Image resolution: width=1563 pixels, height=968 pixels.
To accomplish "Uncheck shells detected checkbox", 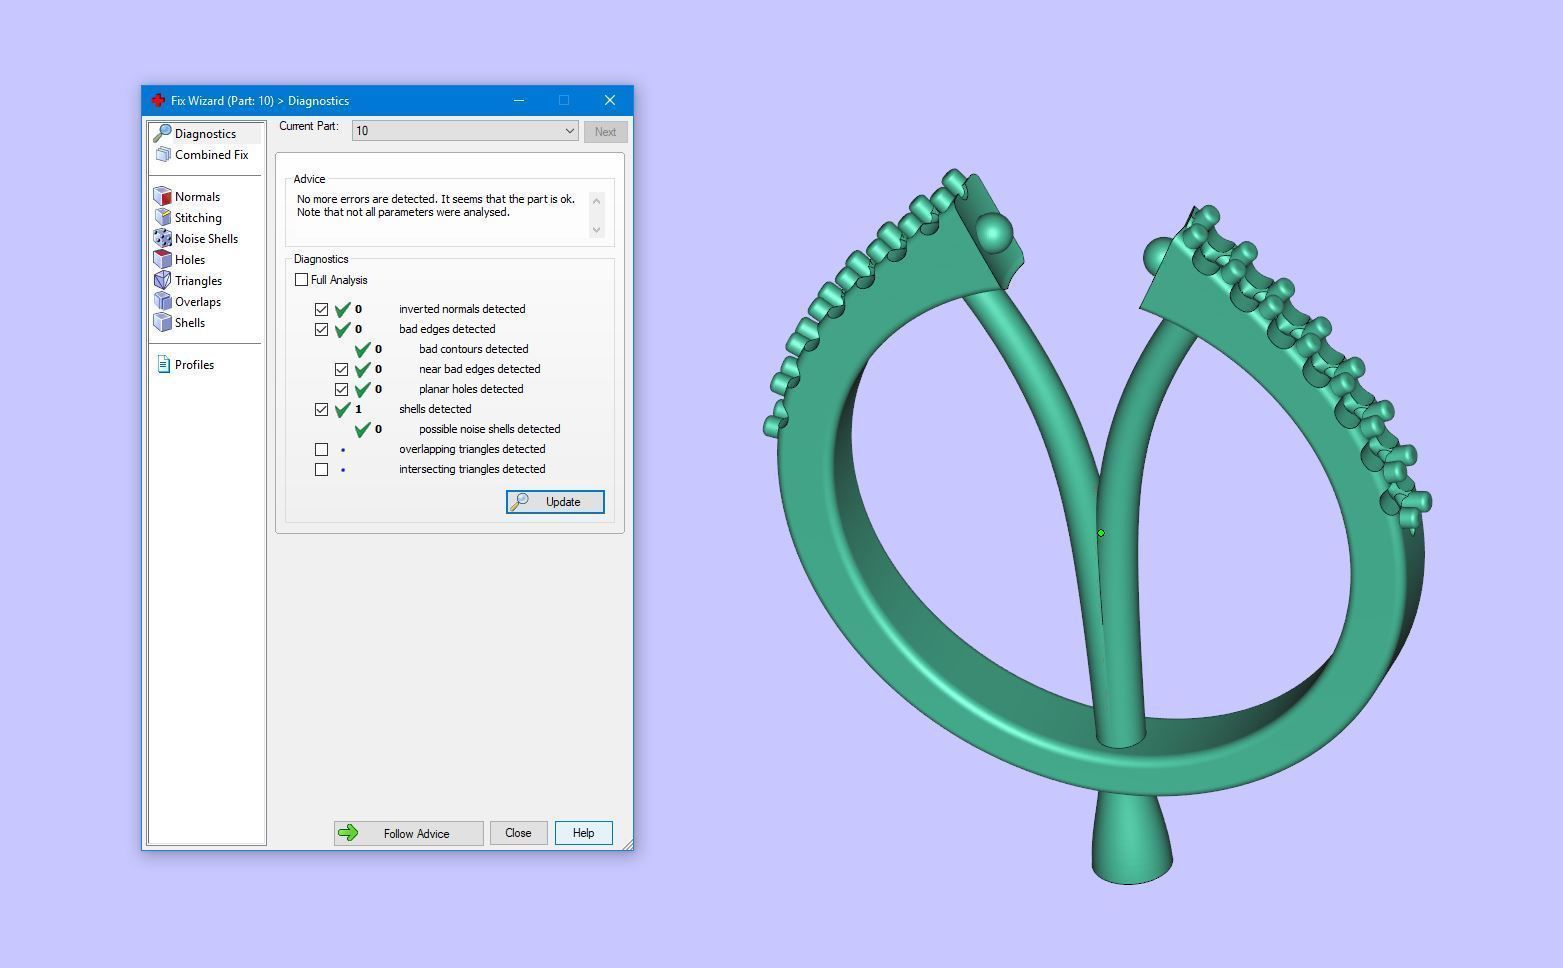I will (x=321, y=409).
